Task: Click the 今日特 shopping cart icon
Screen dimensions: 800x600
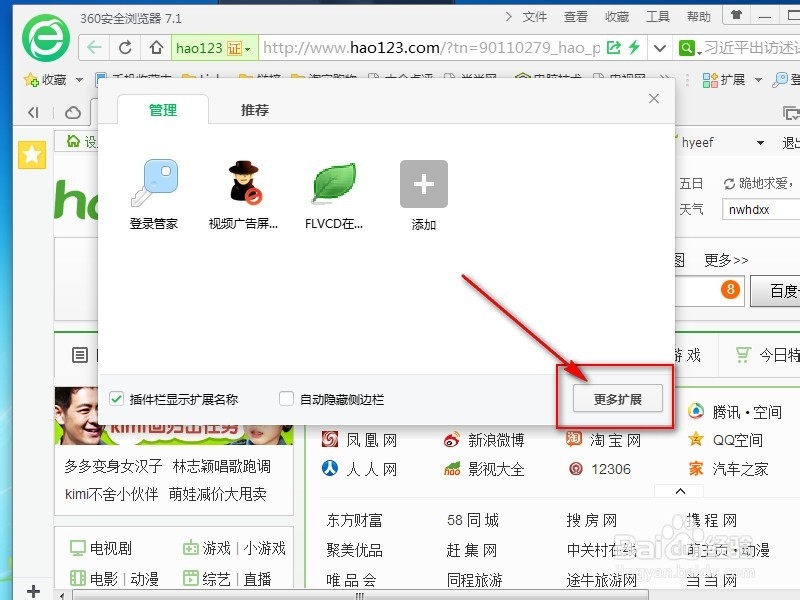Action: point(743,354)
